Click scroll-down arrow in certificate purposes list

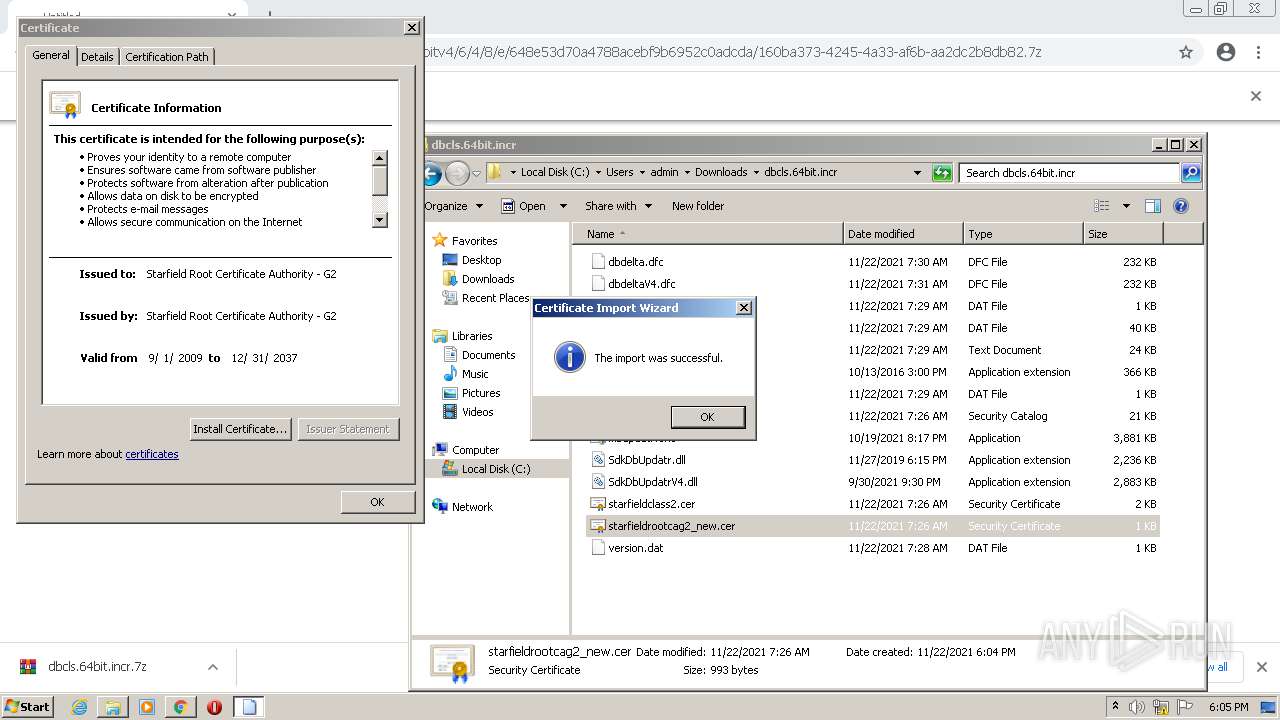[x=380, y=220]
